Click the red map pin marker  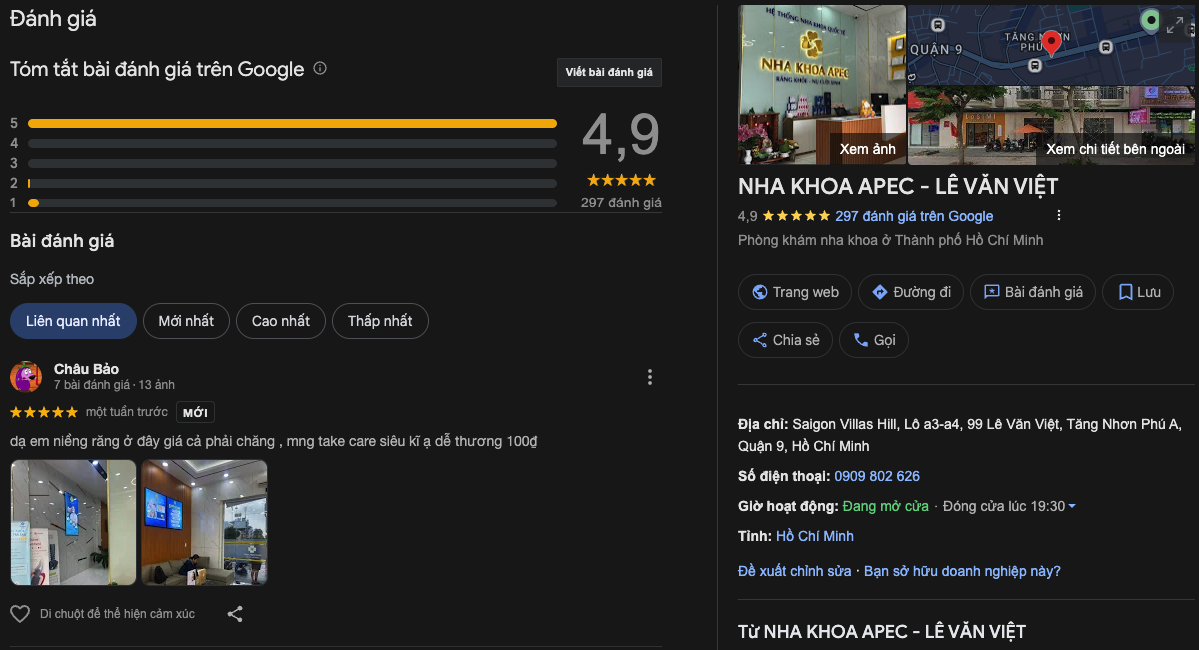[1051, 47]
